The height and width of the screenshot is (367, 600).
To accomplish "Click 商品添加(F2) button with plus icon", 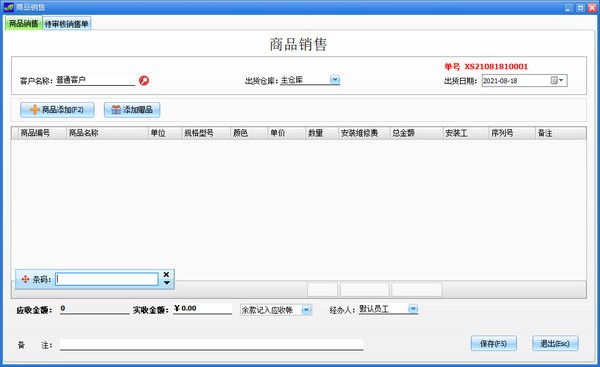I will (x=57, y=110).
